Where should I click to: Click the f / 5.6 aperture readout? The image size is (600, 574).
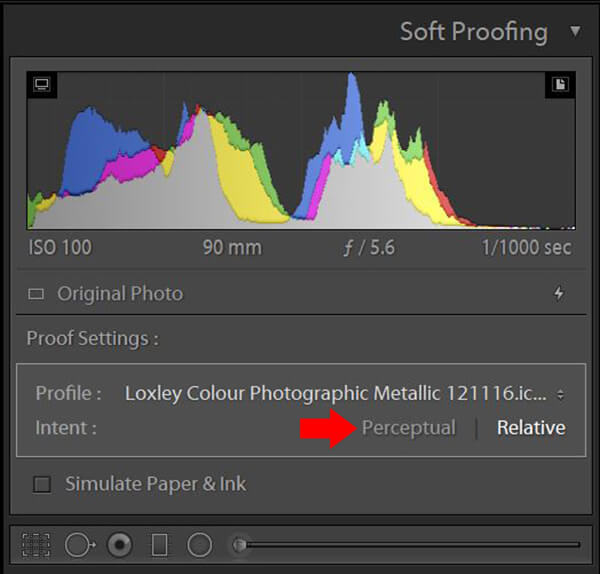(369, 247)
